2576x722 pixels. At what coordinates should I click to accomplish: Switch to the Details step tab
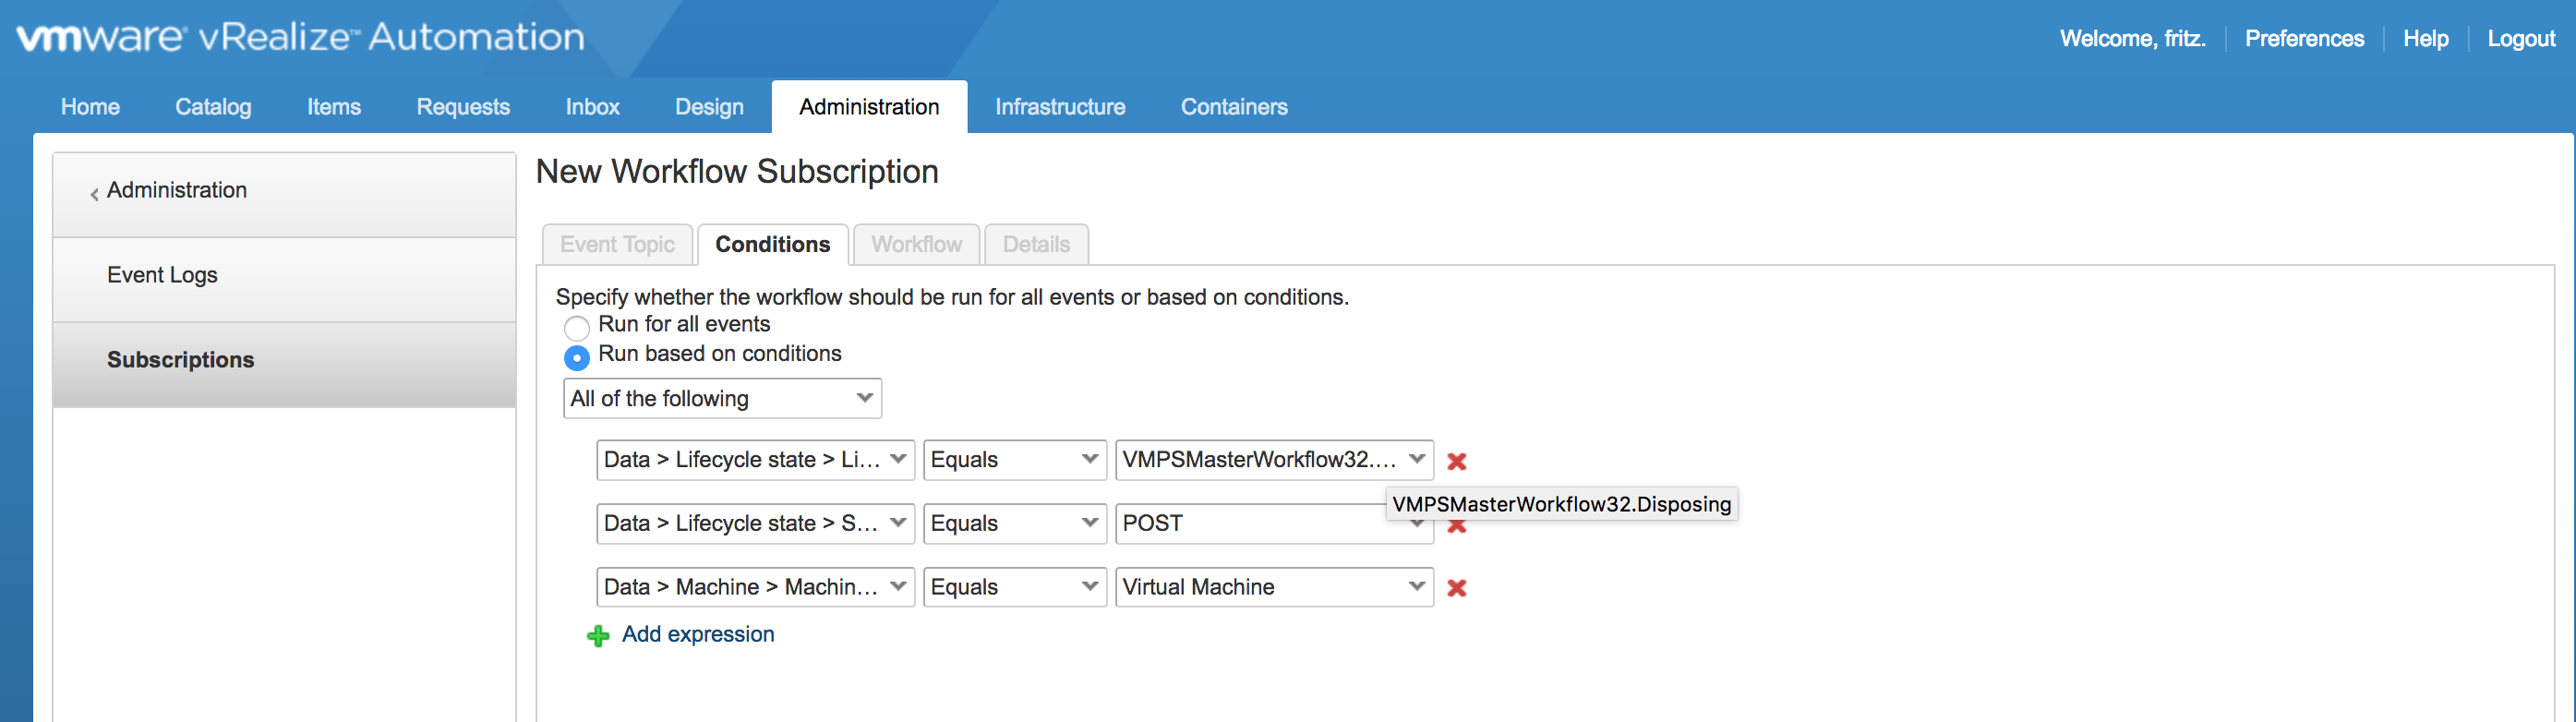(x=1036, y=245)
